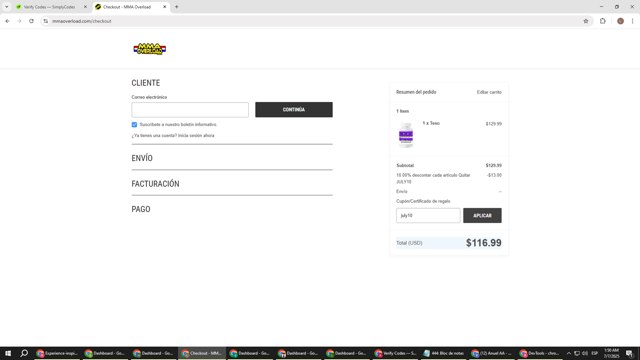Open the Chrome profile avatar
The image size is (640, 360).
coord(620,21)
